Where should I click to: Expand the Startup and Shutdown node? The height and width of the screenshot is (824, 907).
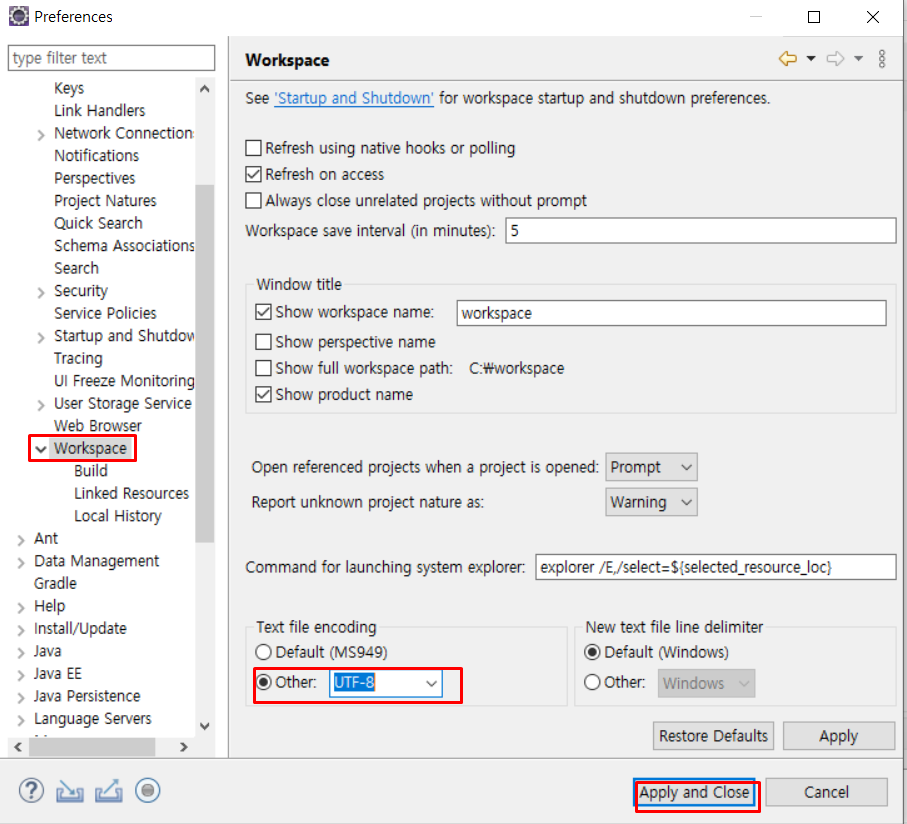(x=40, y=338)
